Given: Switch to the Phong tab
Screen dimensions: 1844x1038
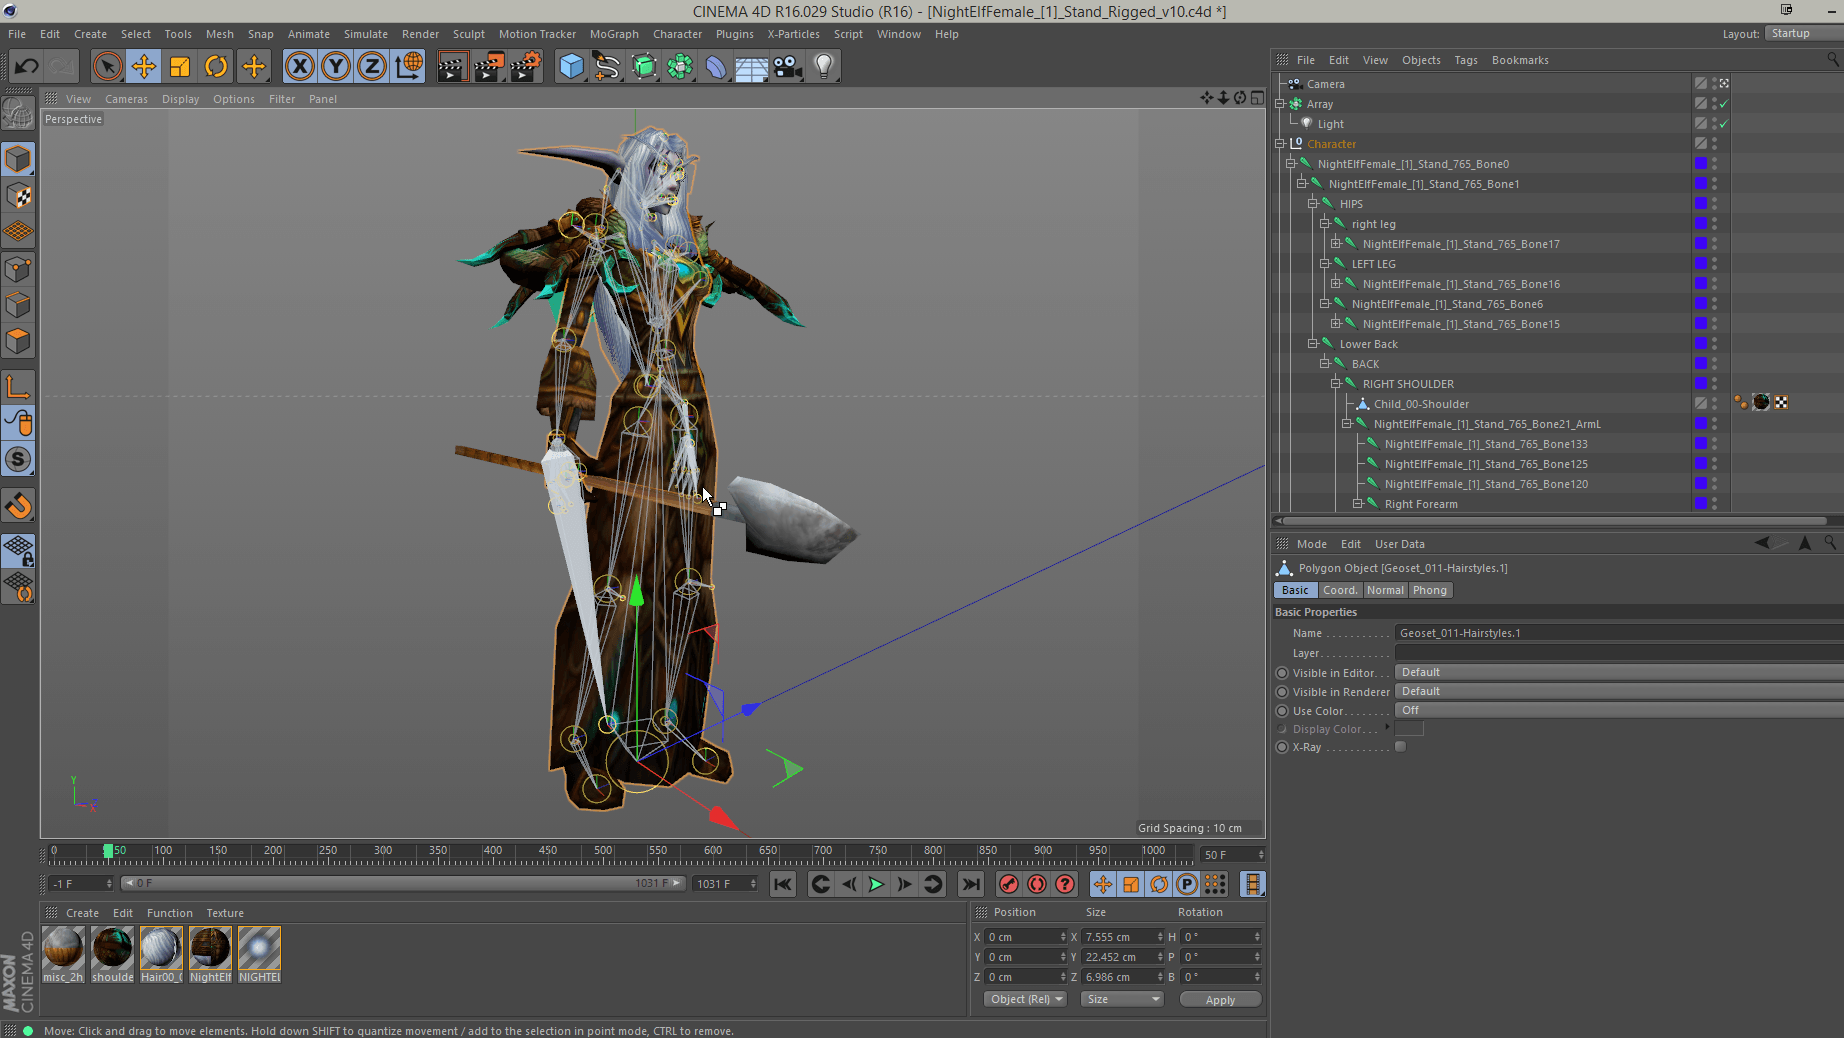Looking at the screenshot, I should (x=1430, y=590).
